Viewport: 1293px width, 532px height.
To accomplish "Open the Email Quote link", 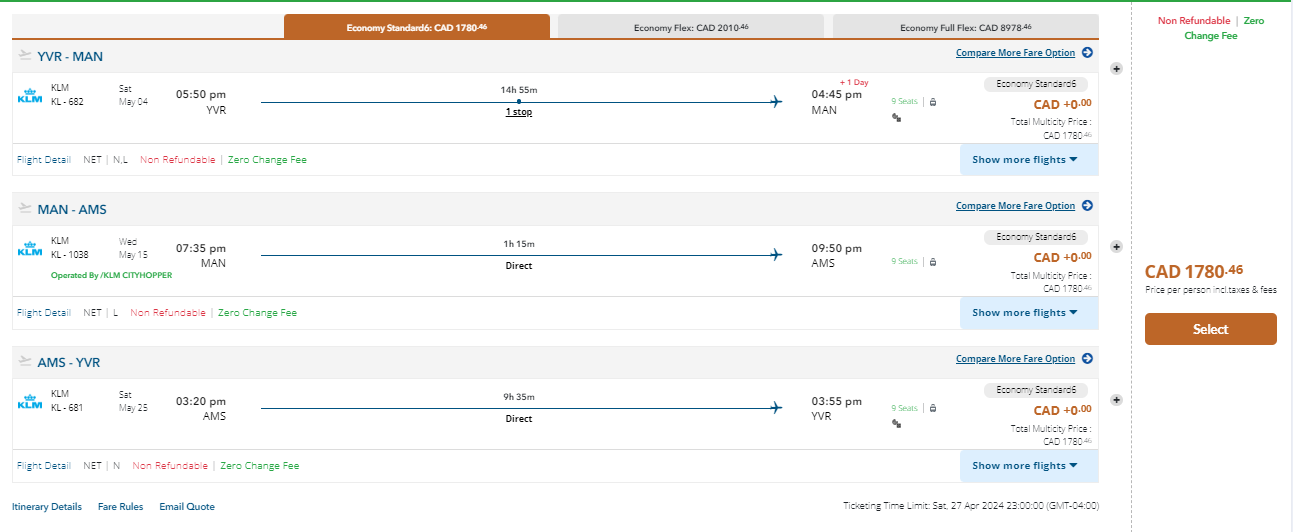I will point(187,507).
